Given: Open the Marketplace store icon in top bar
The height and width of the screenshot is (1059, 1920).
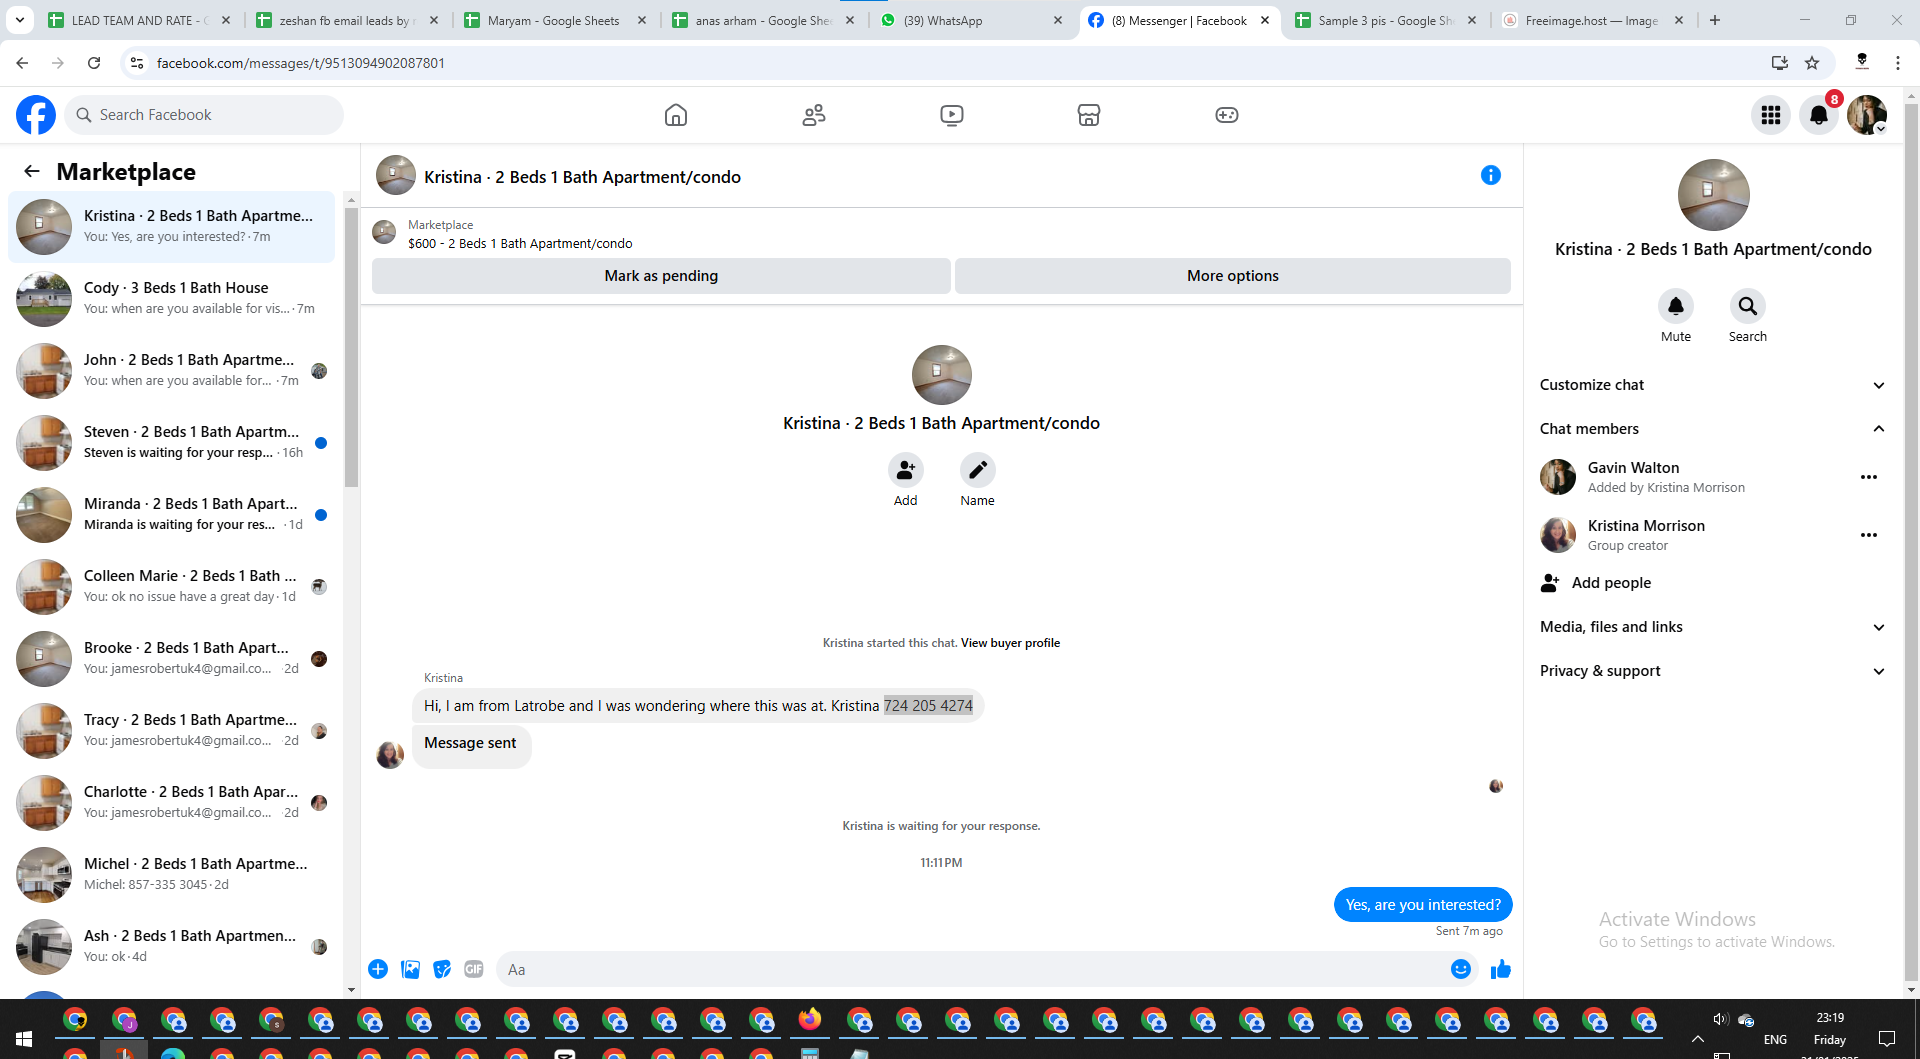Looking at the screenshot, I should [x=1089, y=115].
